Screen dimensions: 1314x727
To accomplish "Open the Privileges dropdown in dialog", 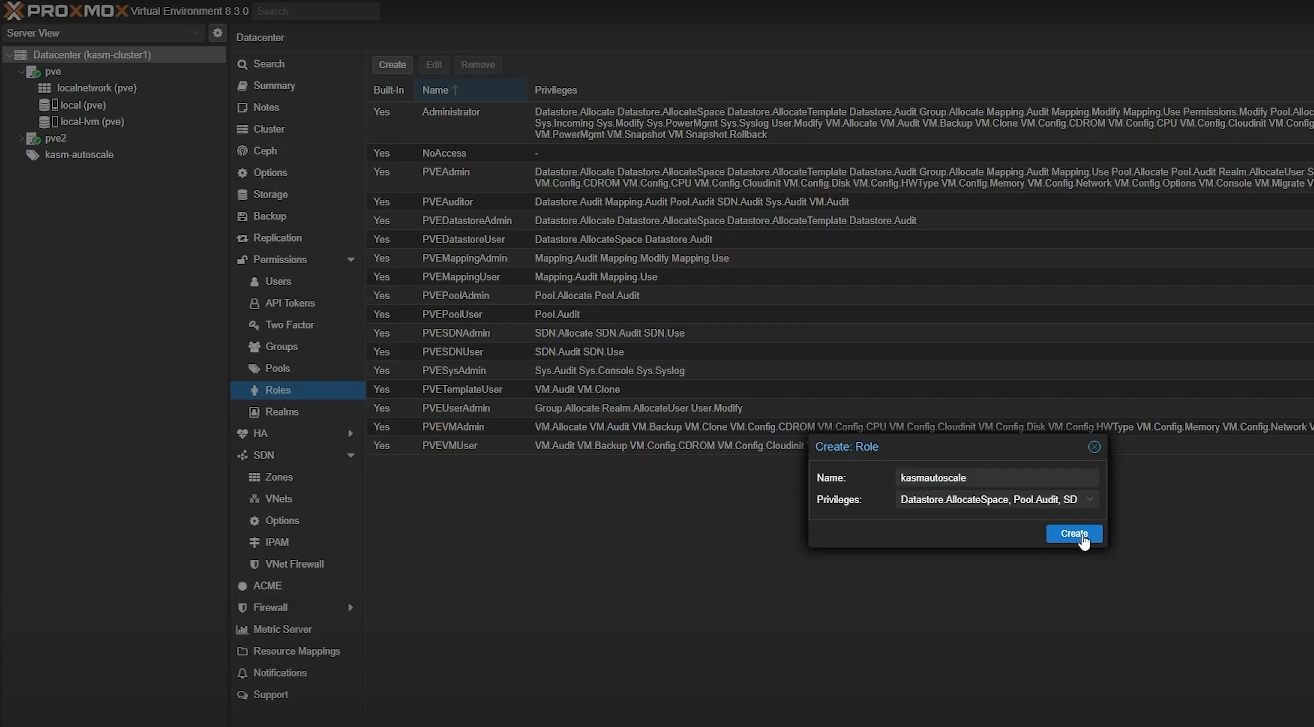I will [1089, 499].
